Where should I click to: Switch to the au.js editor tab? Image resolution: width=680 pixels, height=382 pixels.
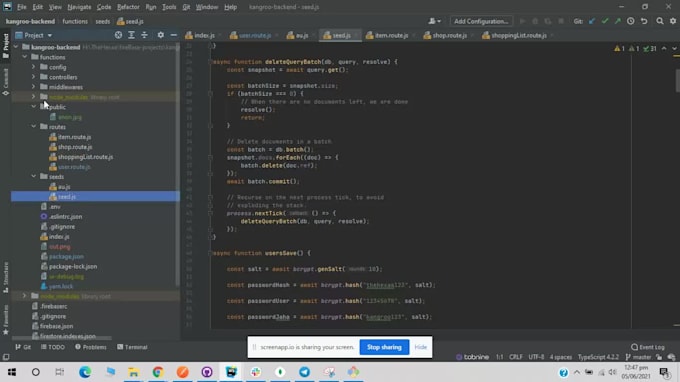302,36
